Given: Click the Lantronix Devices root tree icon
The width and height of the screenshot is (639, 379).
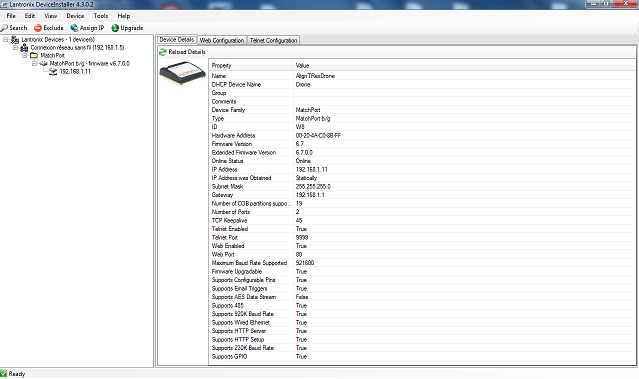Looking at the screenshot, I should pos(15,40).
